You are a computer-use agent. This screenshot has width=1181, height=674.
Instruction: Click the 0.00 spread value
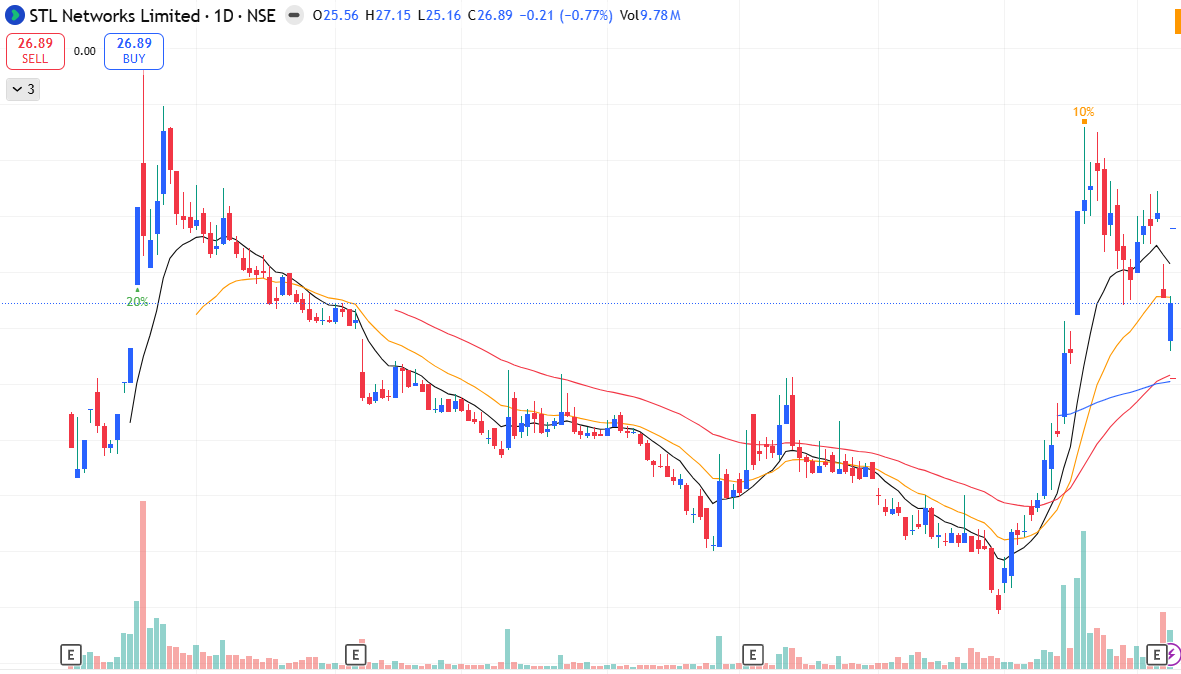(x=84, y=51)
